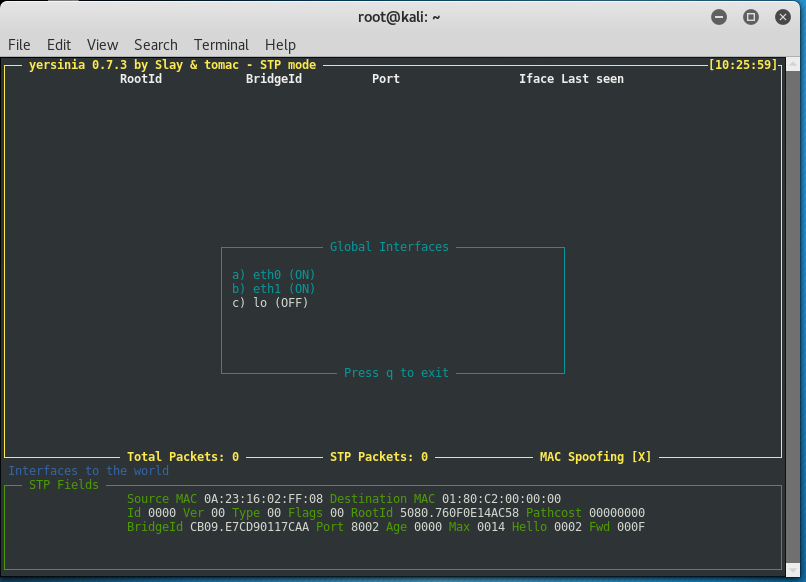Click 'Total Packets: 0' counter
Image resolution: width=806 pixels, height=582 pixels.
point(183,457)
